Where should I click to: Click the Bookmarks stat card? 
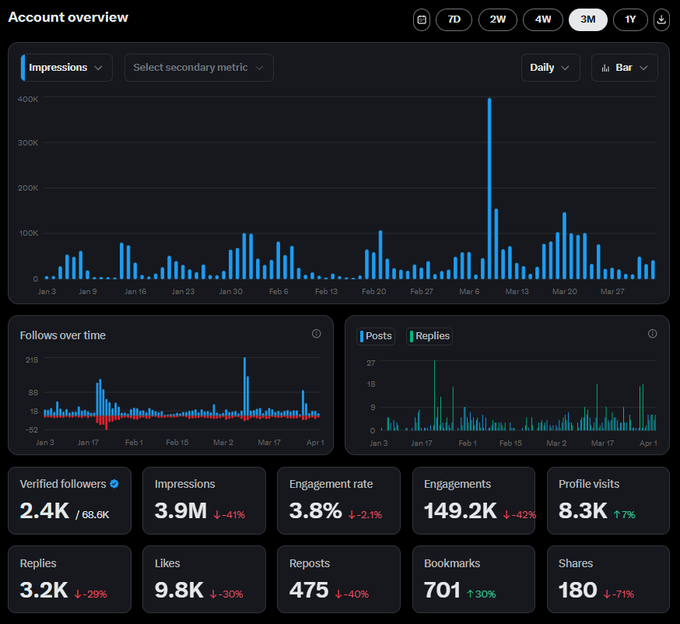472,579
